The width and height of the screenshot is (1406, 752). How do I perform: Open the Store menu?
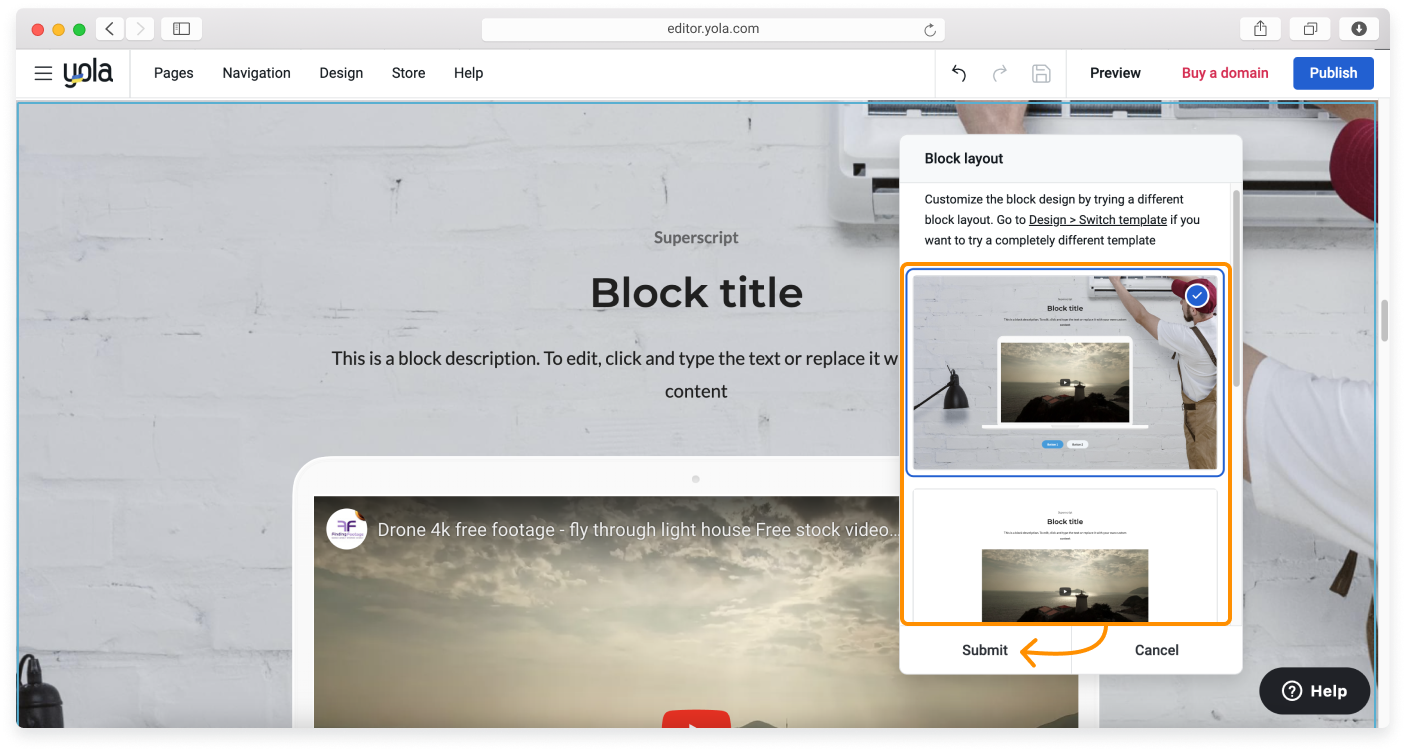coord(408,72)
